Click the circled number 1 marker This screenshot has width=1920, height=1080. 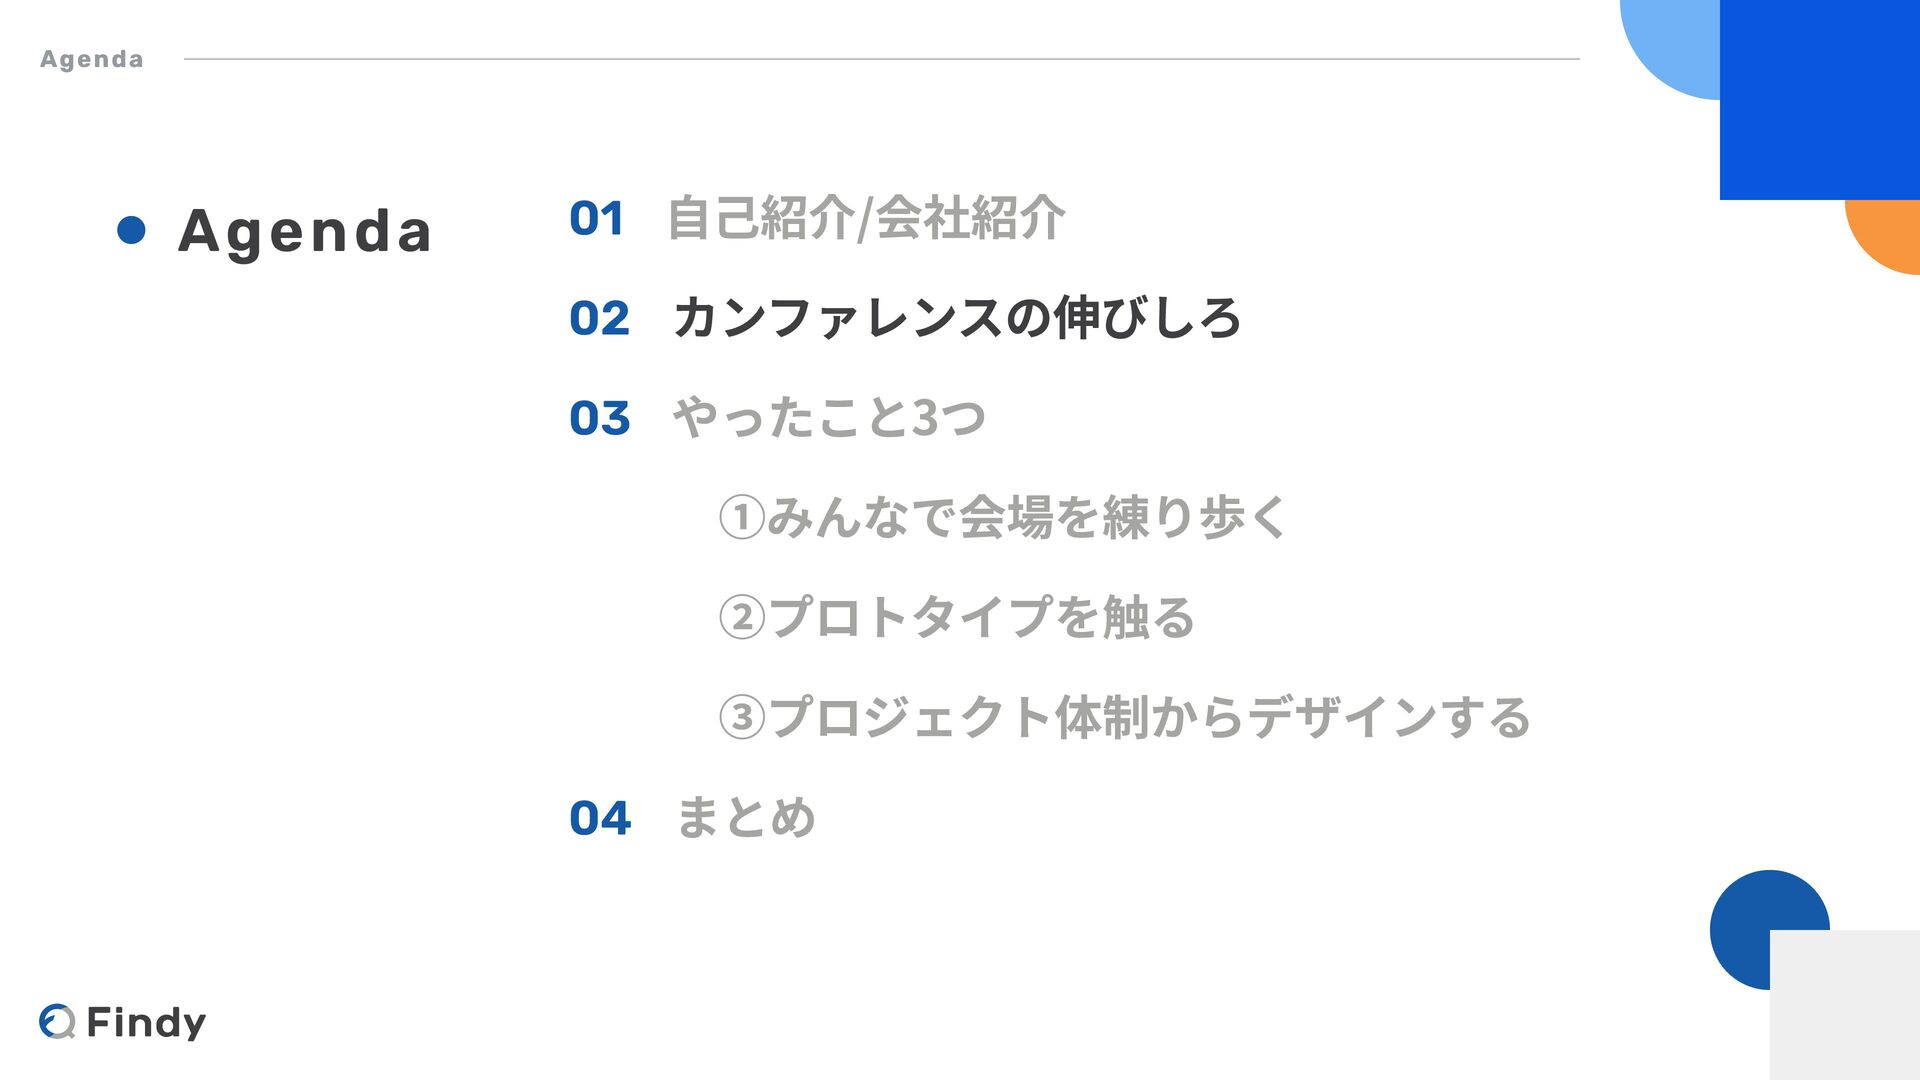[x=742, y=518]
